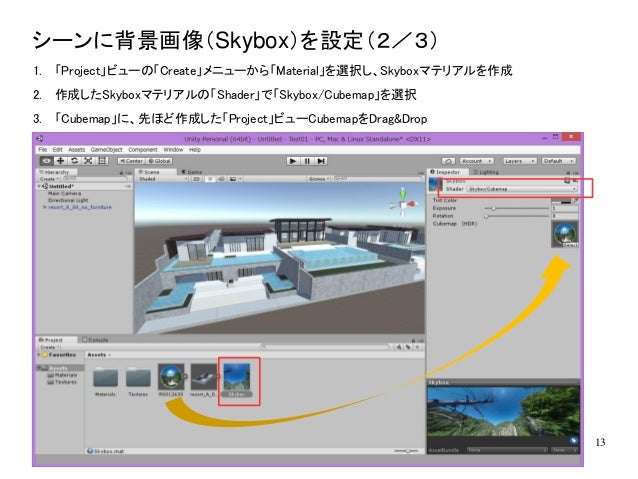Click the Tint Color swatch

click(561, 200)
